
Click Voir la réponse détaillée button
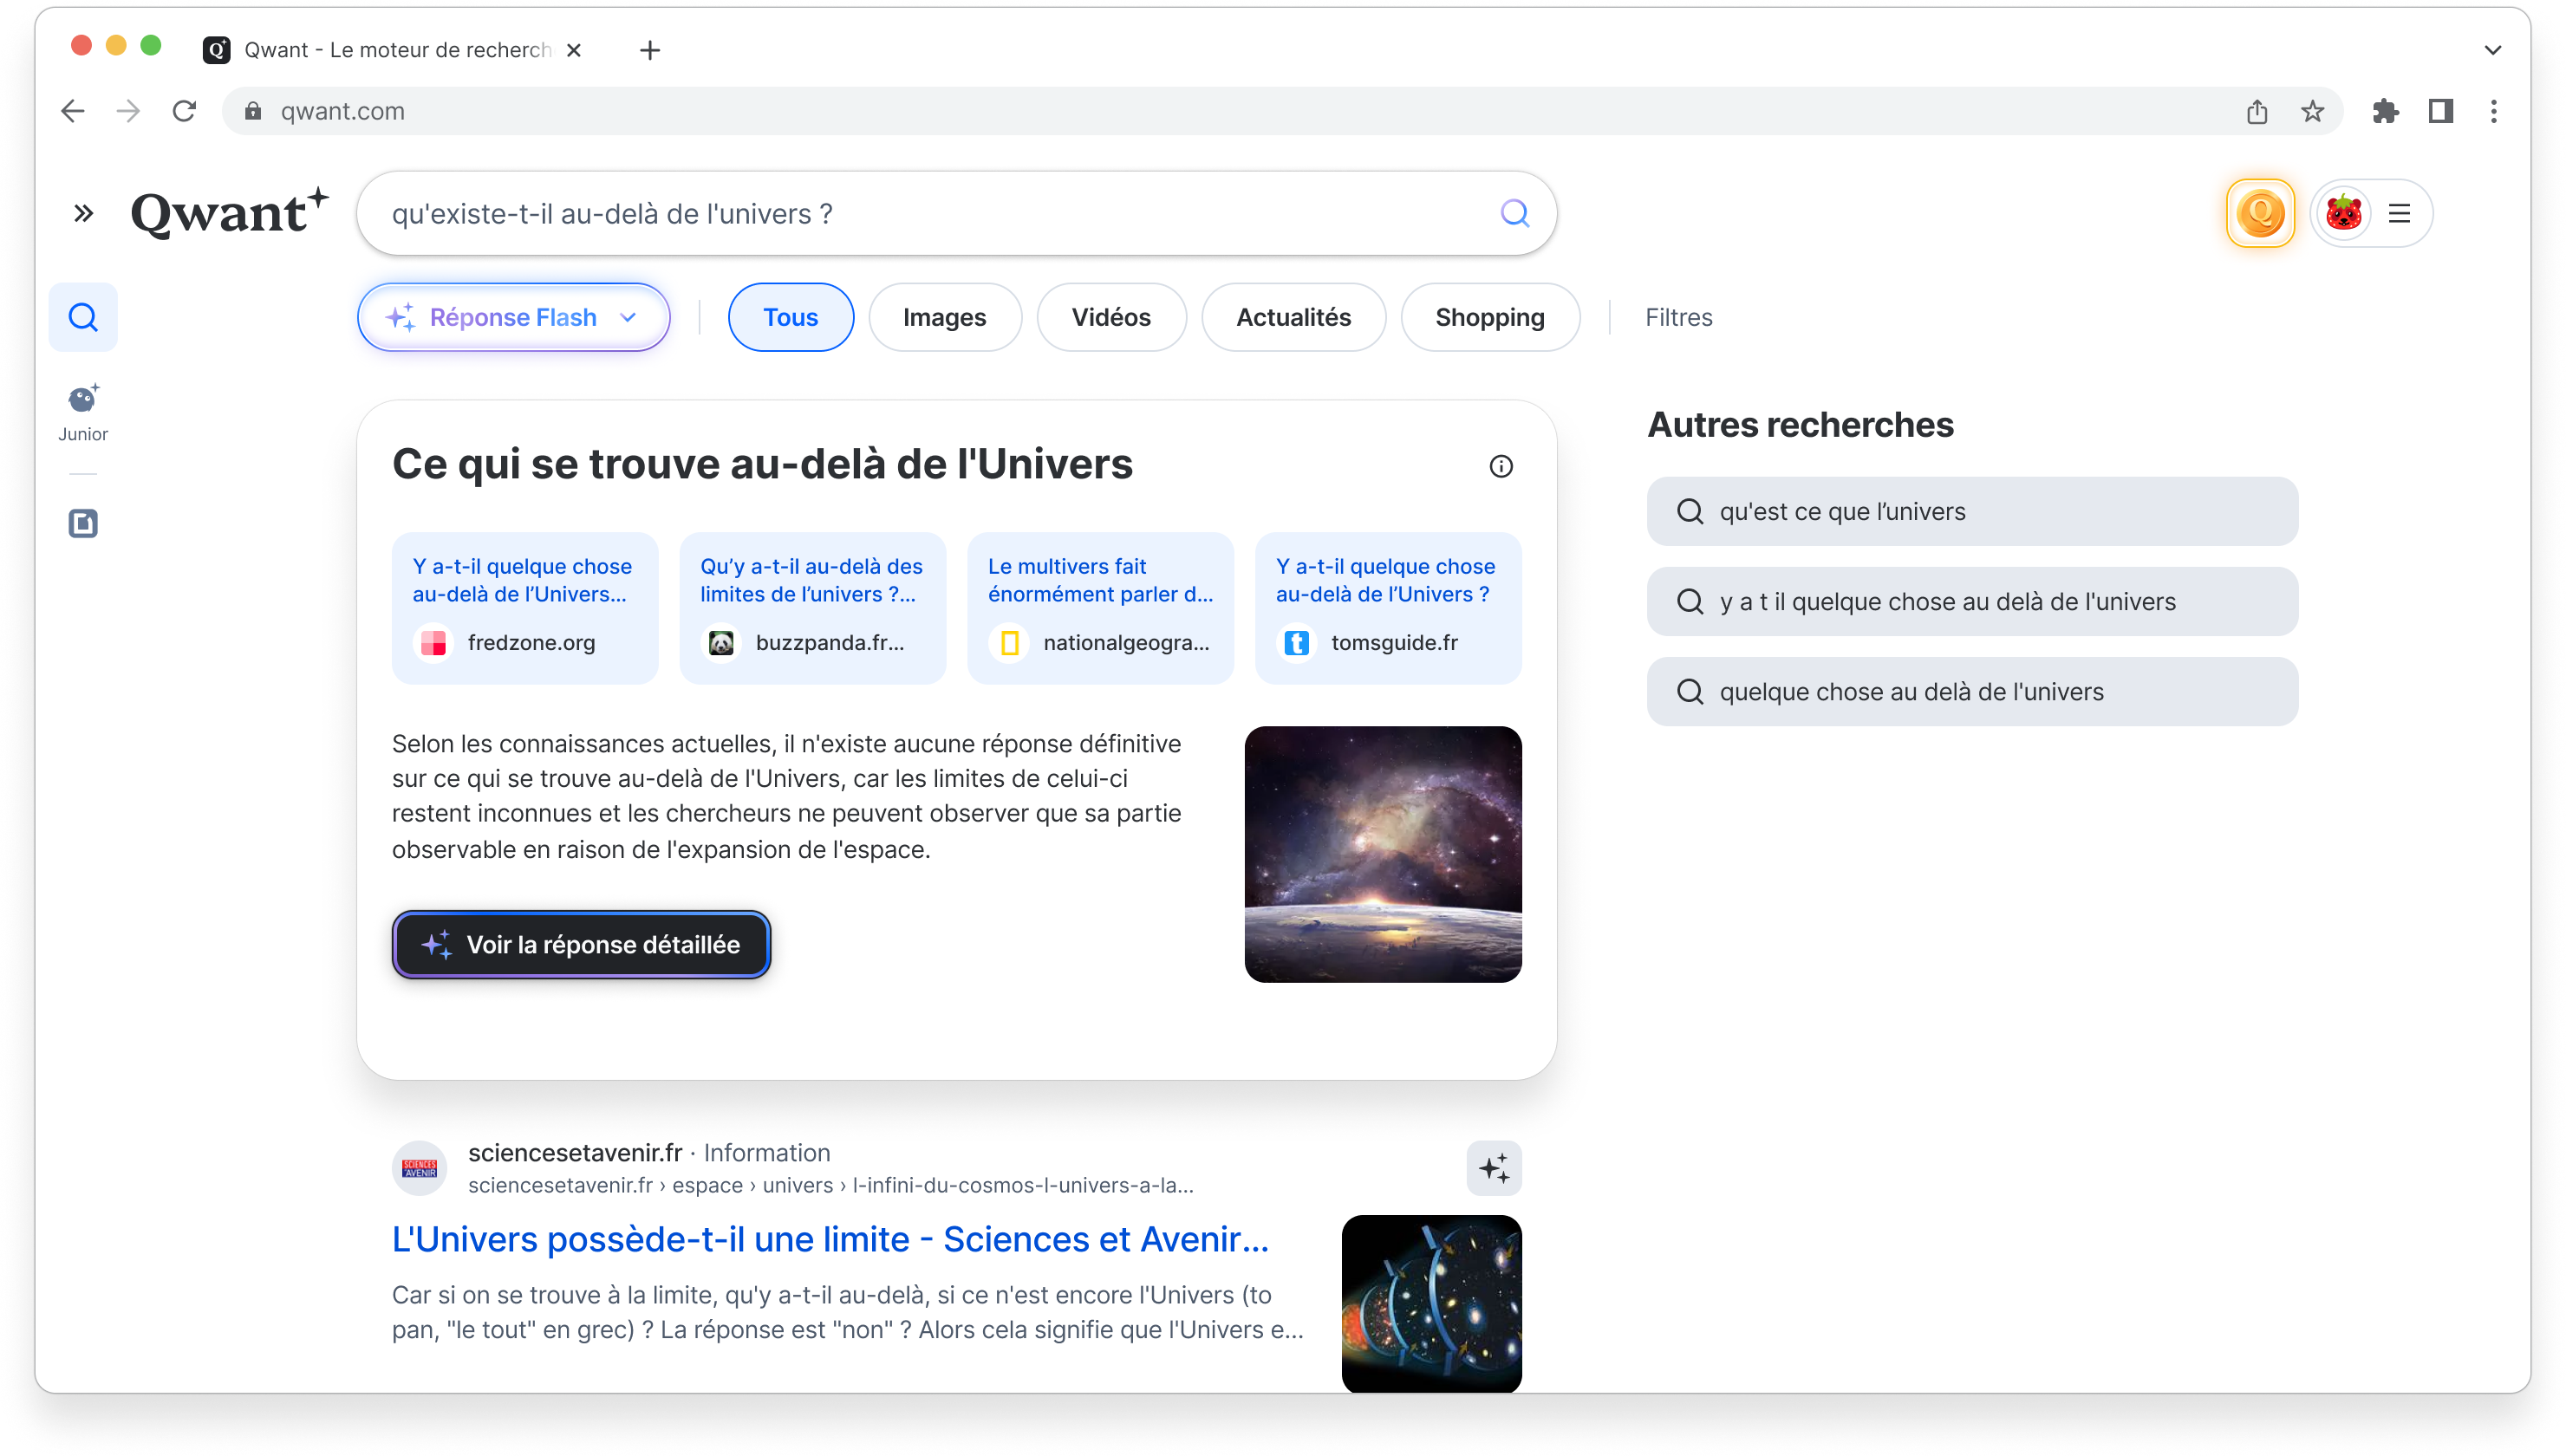point(581,944)
